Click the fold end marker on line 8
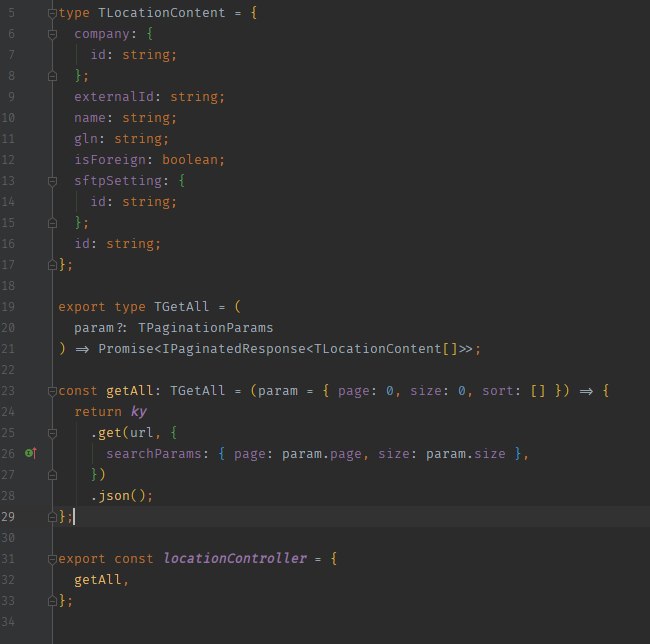650x644 pixels. (x=52, y=76)
